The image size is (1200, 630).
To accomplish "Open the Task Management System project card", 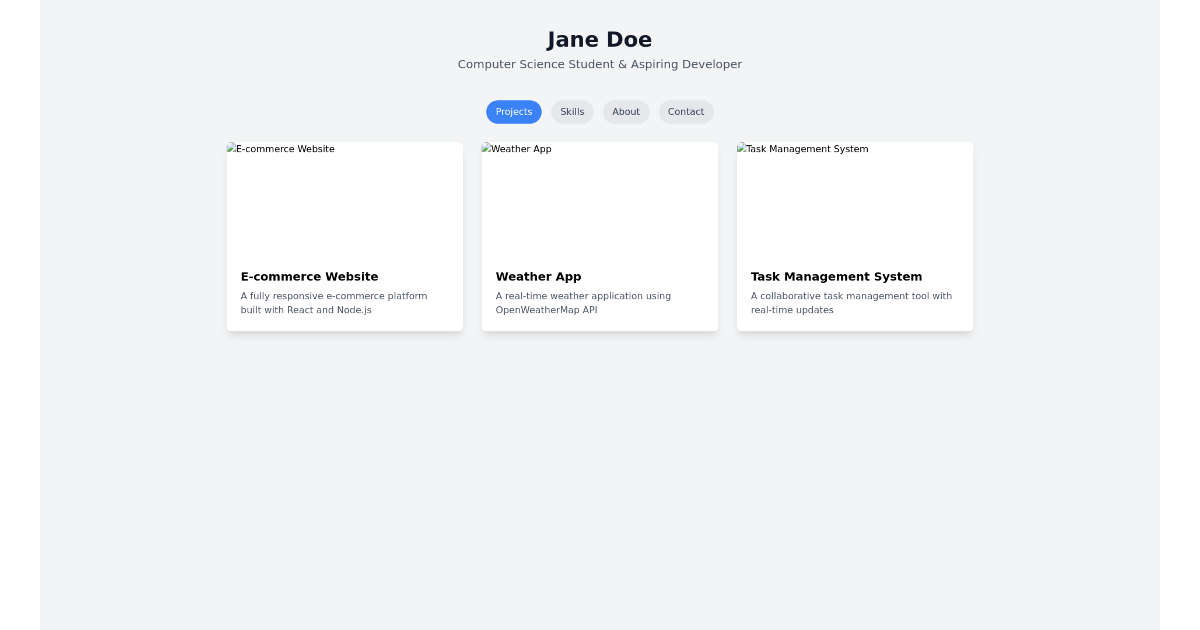I will [x=855, y=237].
